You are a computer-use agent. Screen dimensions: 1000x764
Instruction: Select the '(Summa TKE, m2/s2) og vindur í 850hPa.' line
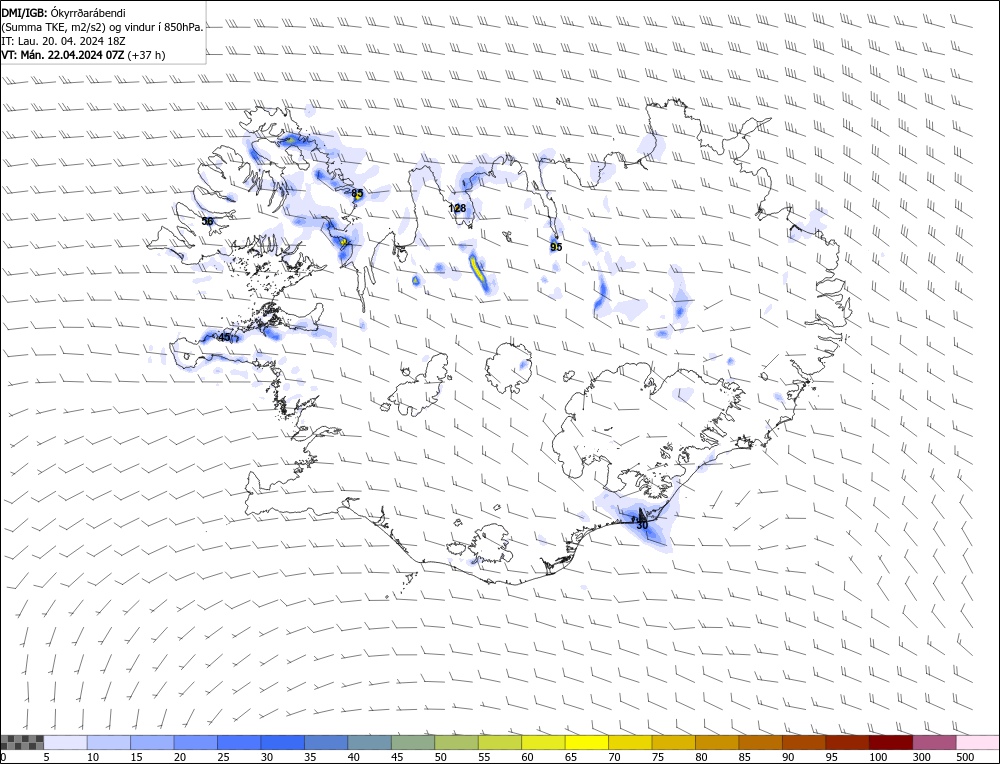tap(102, 27)
